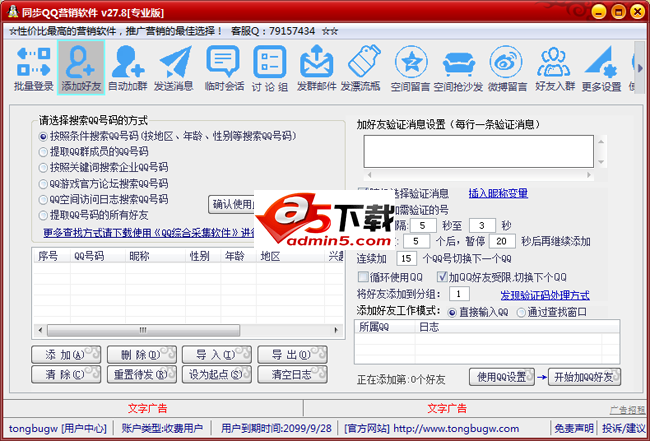This screenshot has width=650, height=441.
Task: Click the QQ list horizontal scrollbar thumb
Action: 143,330
